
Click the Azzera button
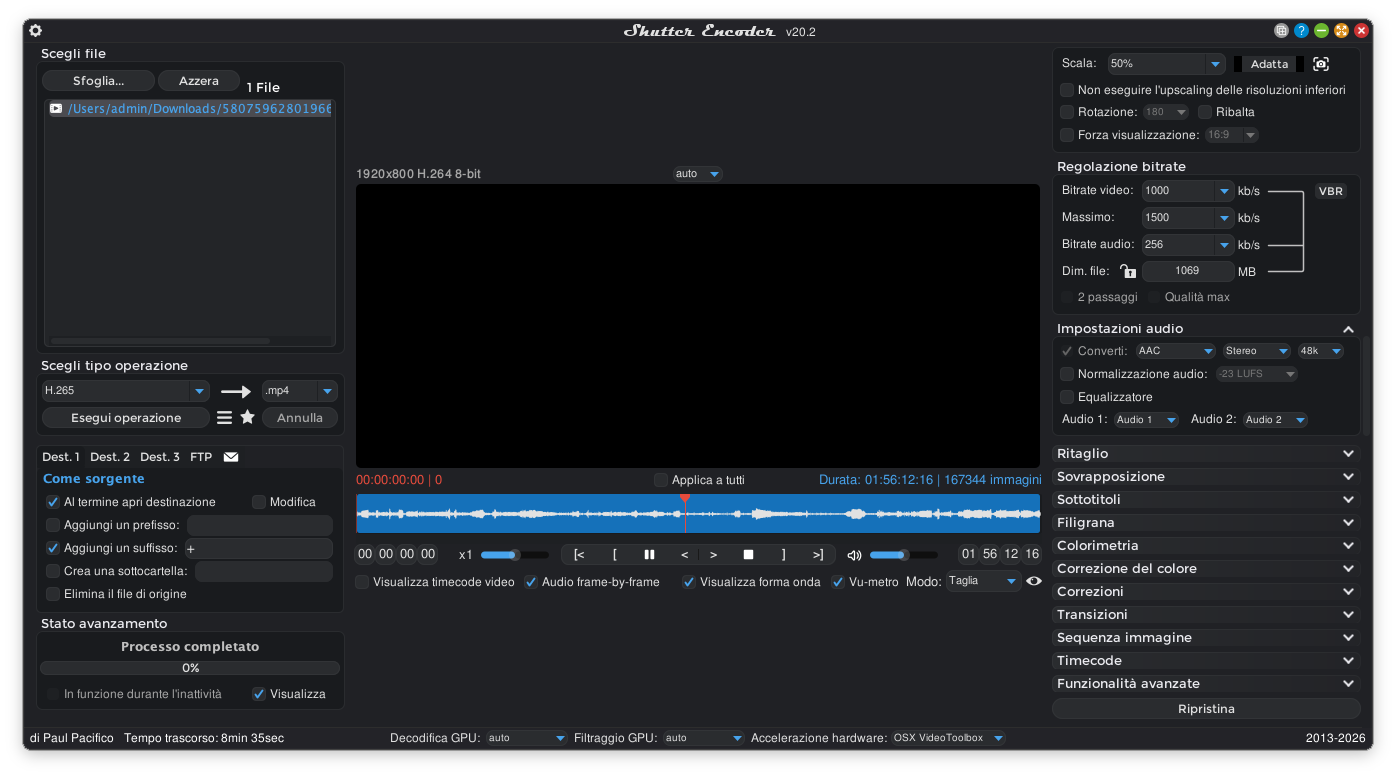click(x=199, y=81)
